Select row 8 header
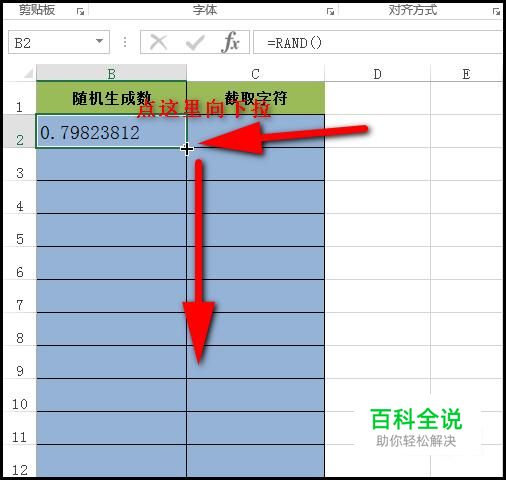Image resolution: width=506 pixels, height=480 pixels. 19,329
